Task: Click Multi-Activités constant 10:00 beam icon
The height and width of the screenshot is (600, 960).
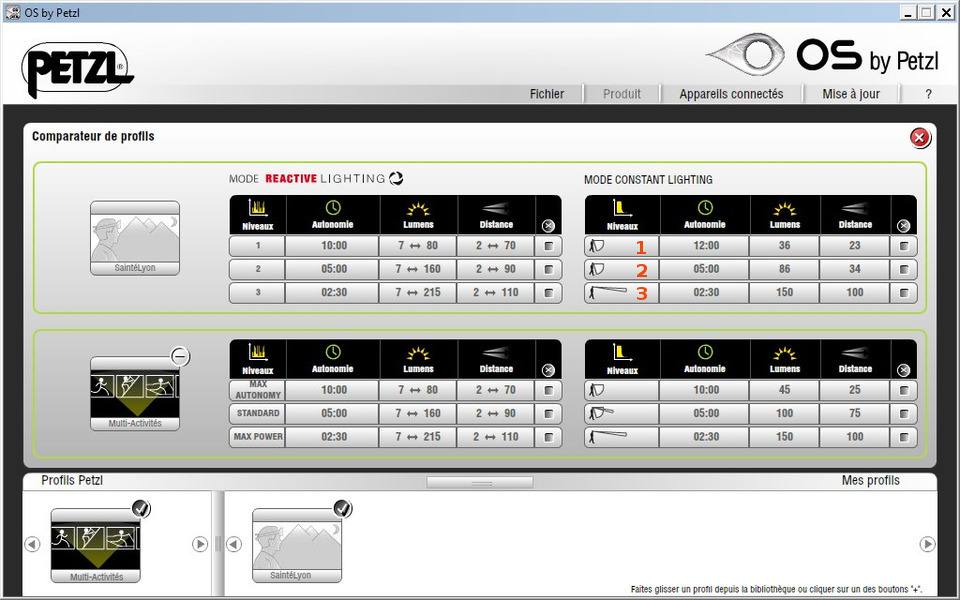Action: point(597,390)
